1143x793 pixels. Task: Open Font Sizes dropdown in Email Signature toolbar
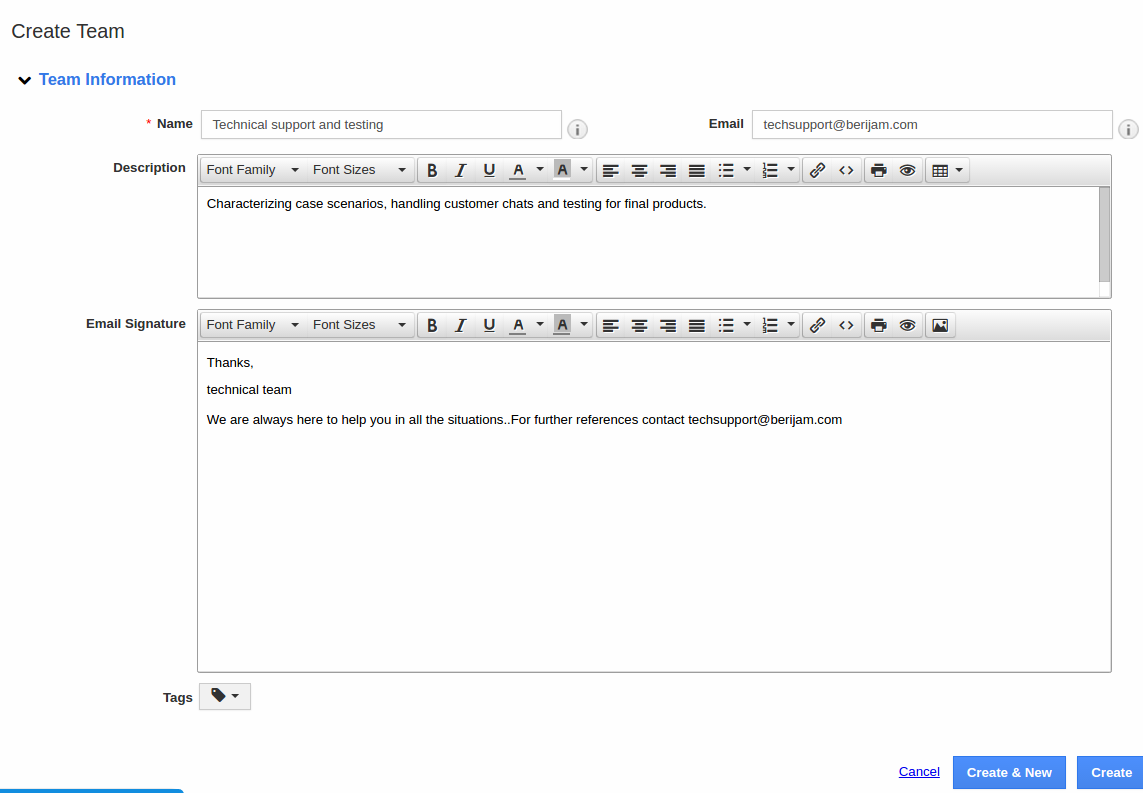pos(359,325)
